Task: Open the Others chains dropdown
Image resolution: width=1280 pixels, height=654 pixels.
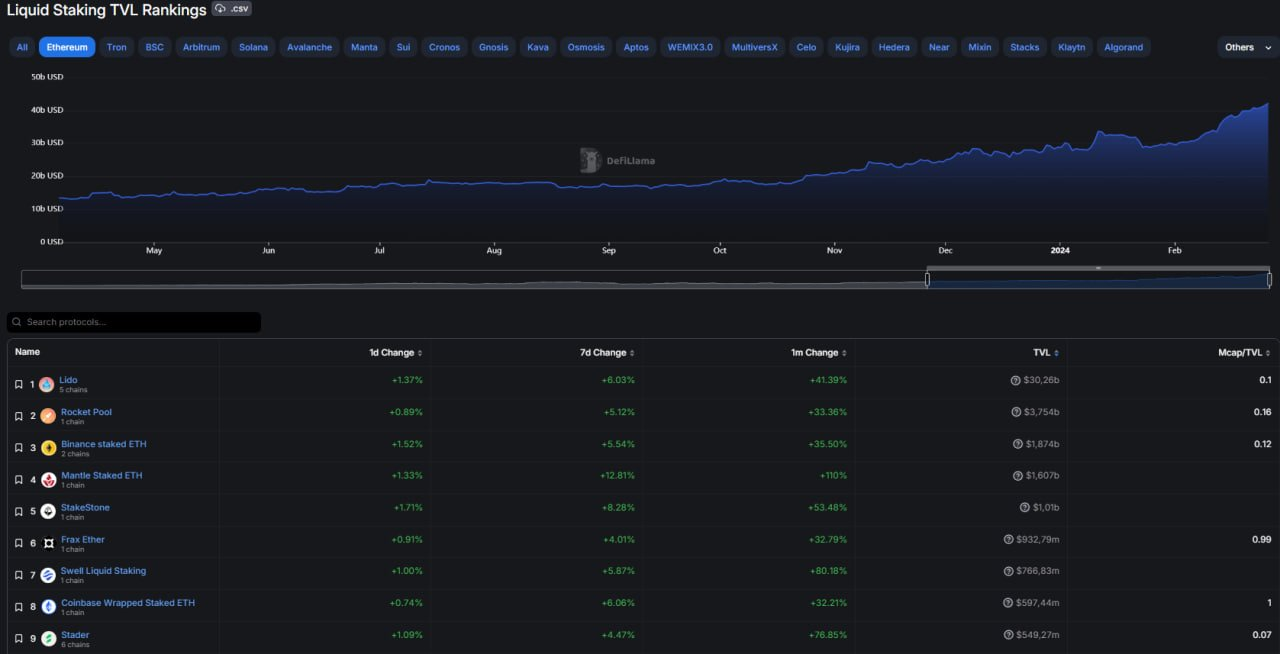Action: pyautogui.click(x=1248, y=47)
